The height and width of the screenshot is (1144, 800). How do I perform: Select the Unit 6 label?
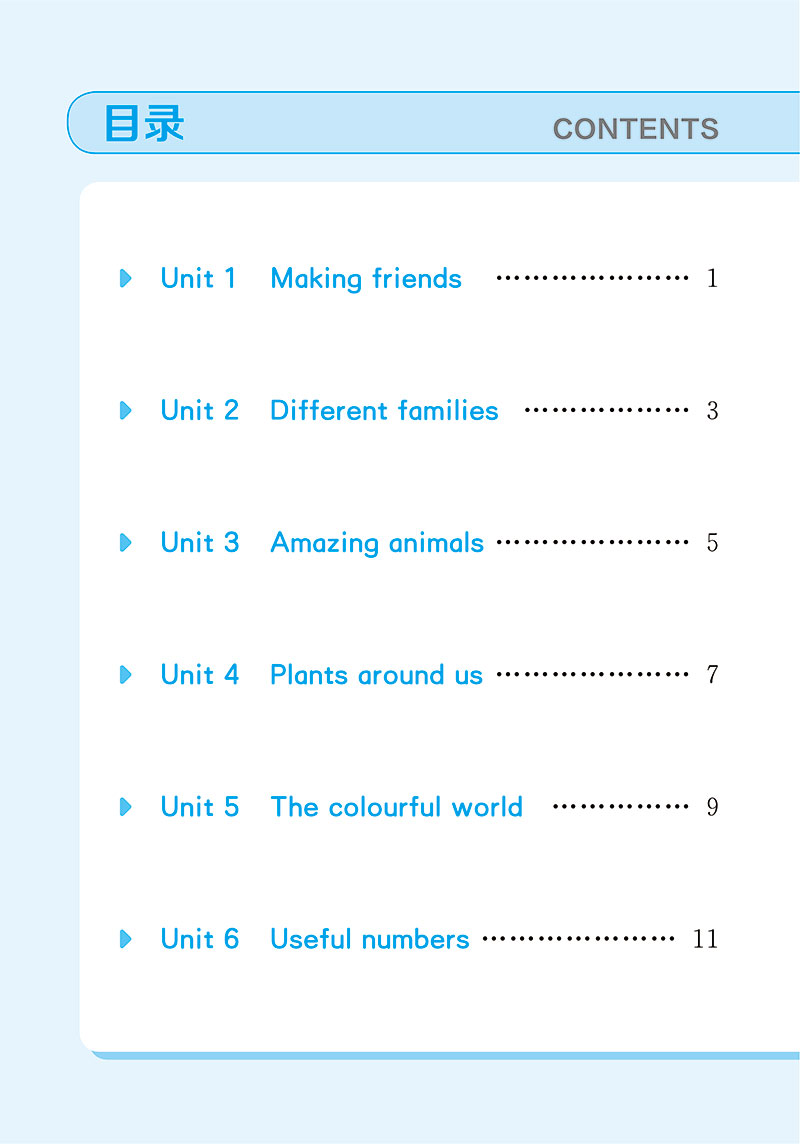coord(200,938)
